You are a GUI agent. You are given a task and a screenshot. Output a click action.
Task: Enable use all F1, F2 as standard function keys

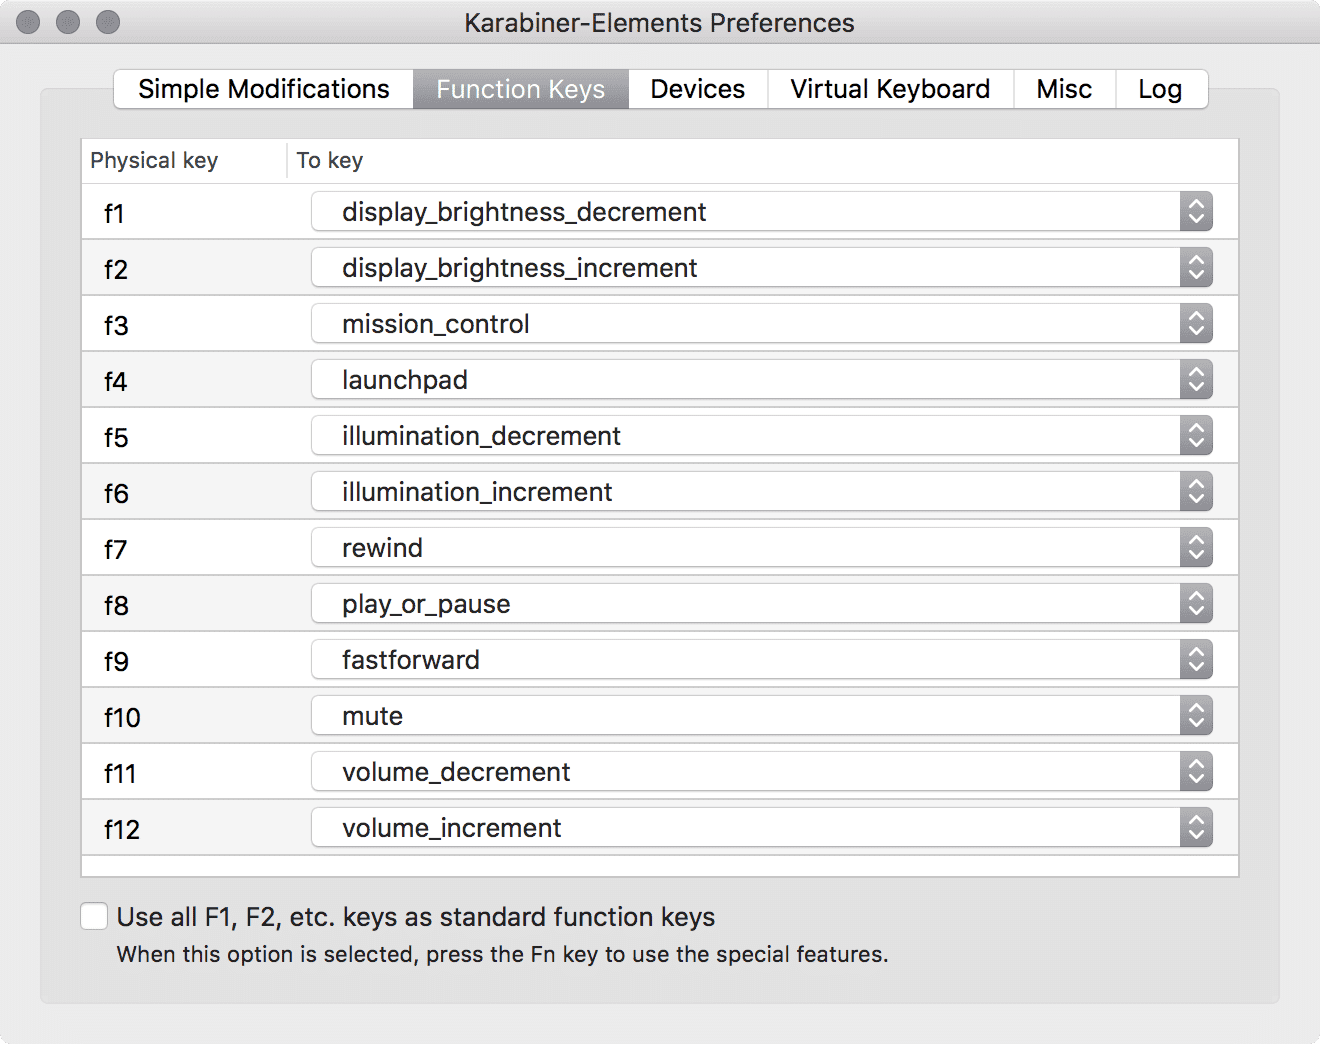pyautogui.click(x=94, y=916)
